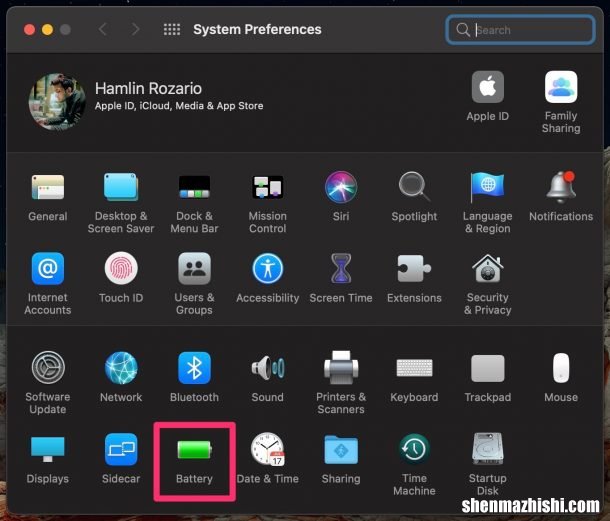
Task: Close the System Preferences window
Action: pos(30,30)
